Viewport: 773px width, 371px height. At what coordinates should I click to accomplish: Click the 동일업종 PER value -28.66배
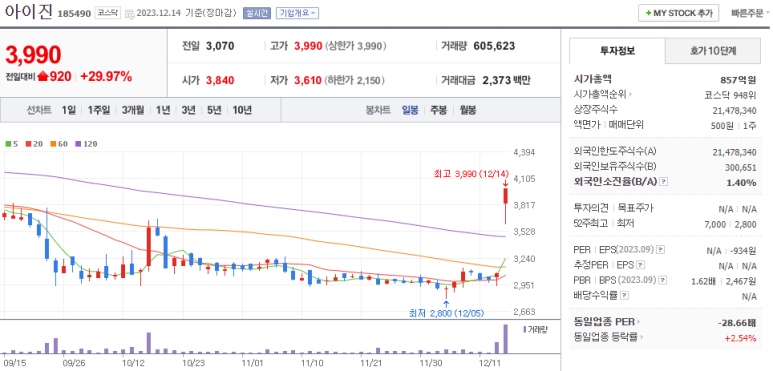pos(738,323)
